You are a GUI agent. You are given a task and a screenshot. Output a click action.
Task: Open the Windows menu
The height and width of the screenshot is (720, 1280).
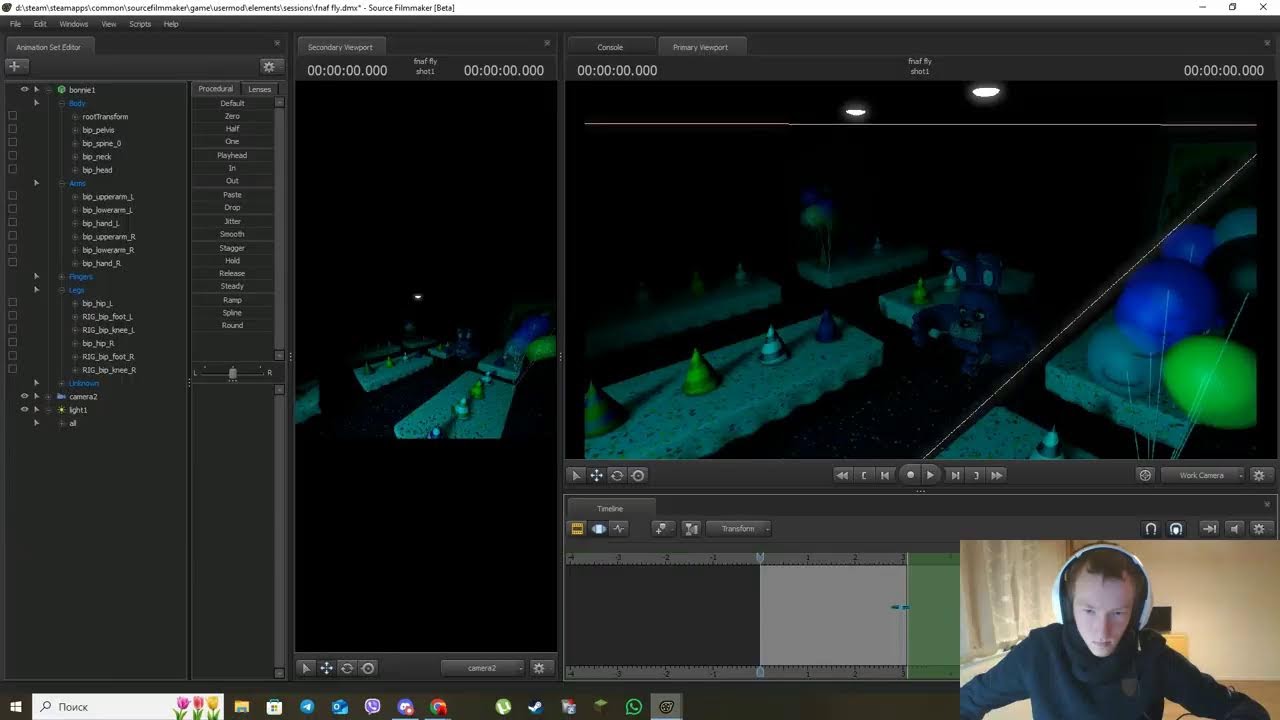pyautogui.click(x=74, y=23)
